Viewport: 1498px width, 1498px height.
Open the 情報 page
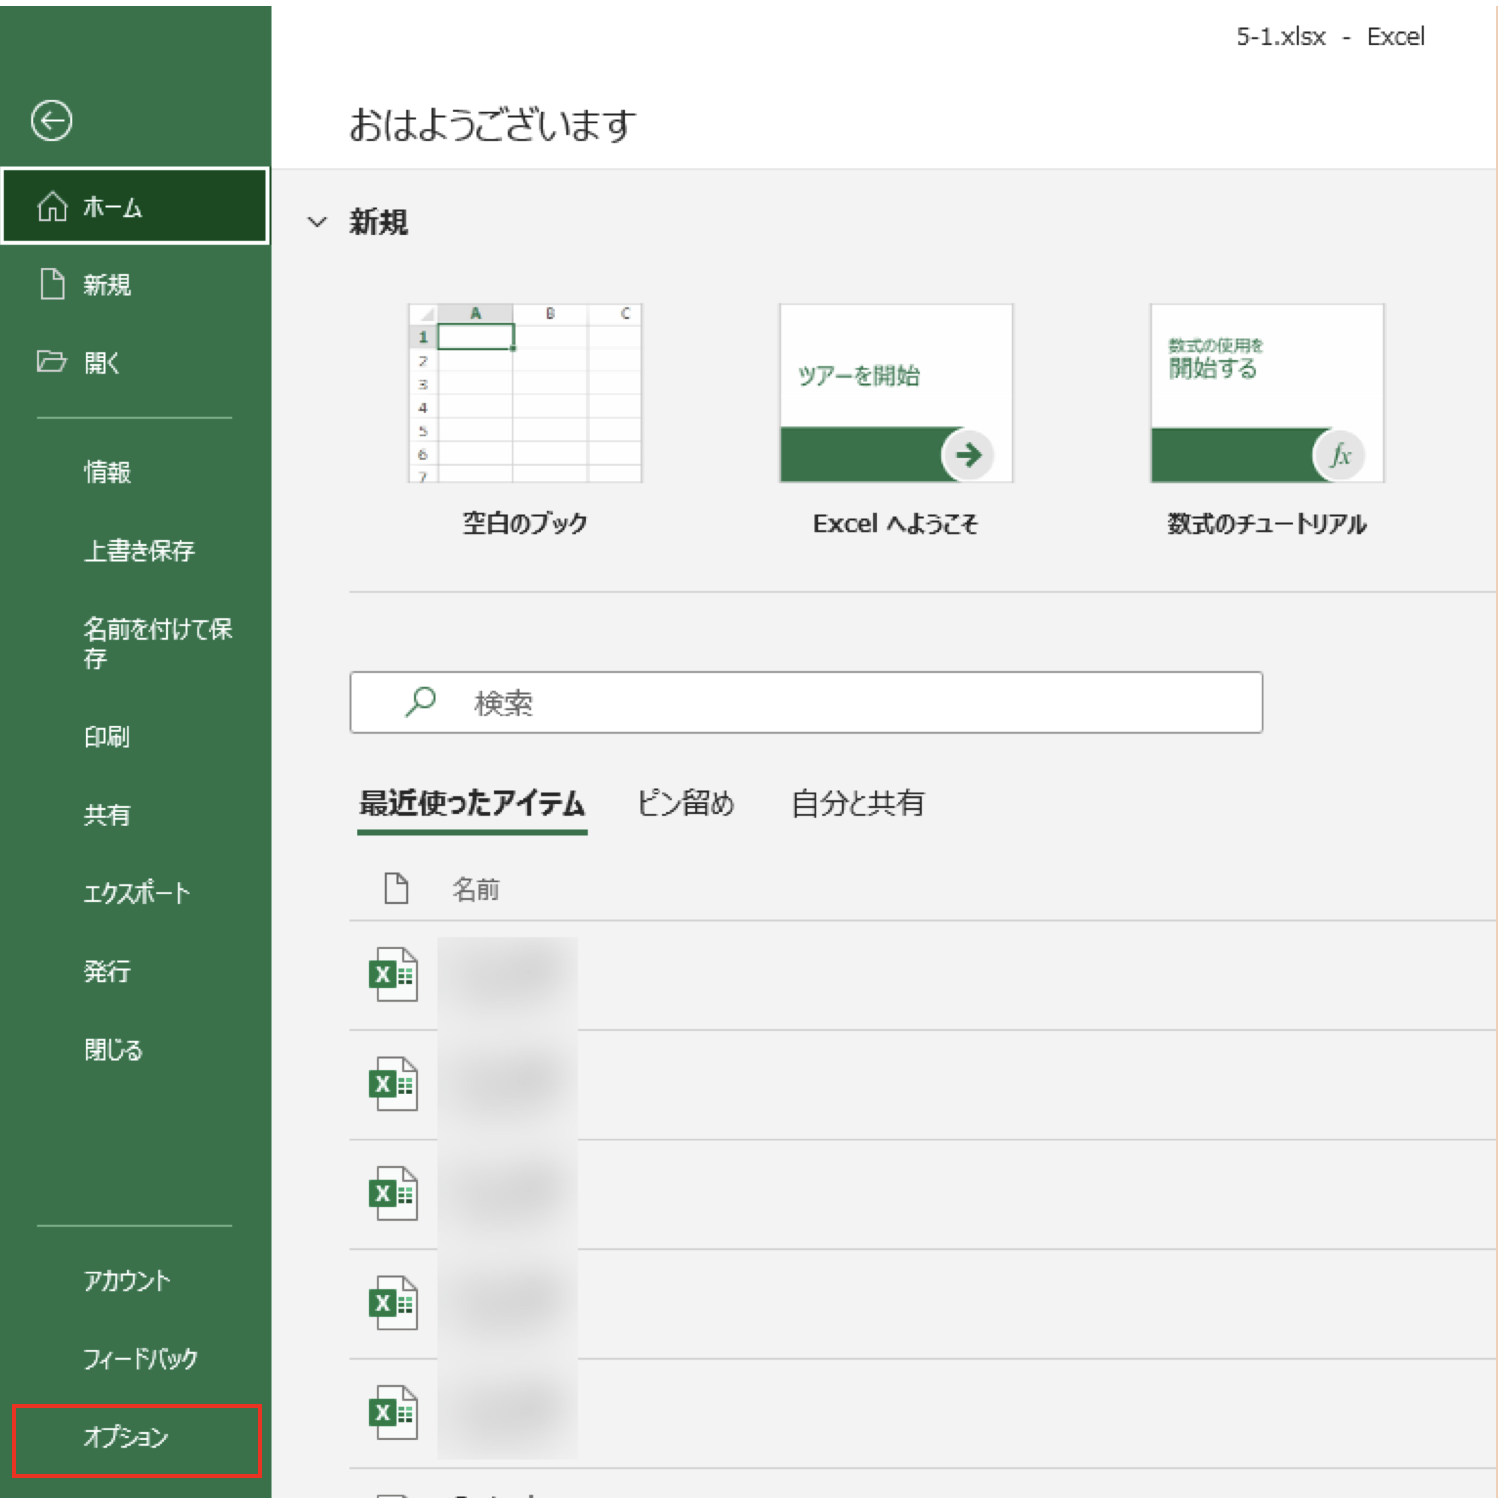pos(135,472)
